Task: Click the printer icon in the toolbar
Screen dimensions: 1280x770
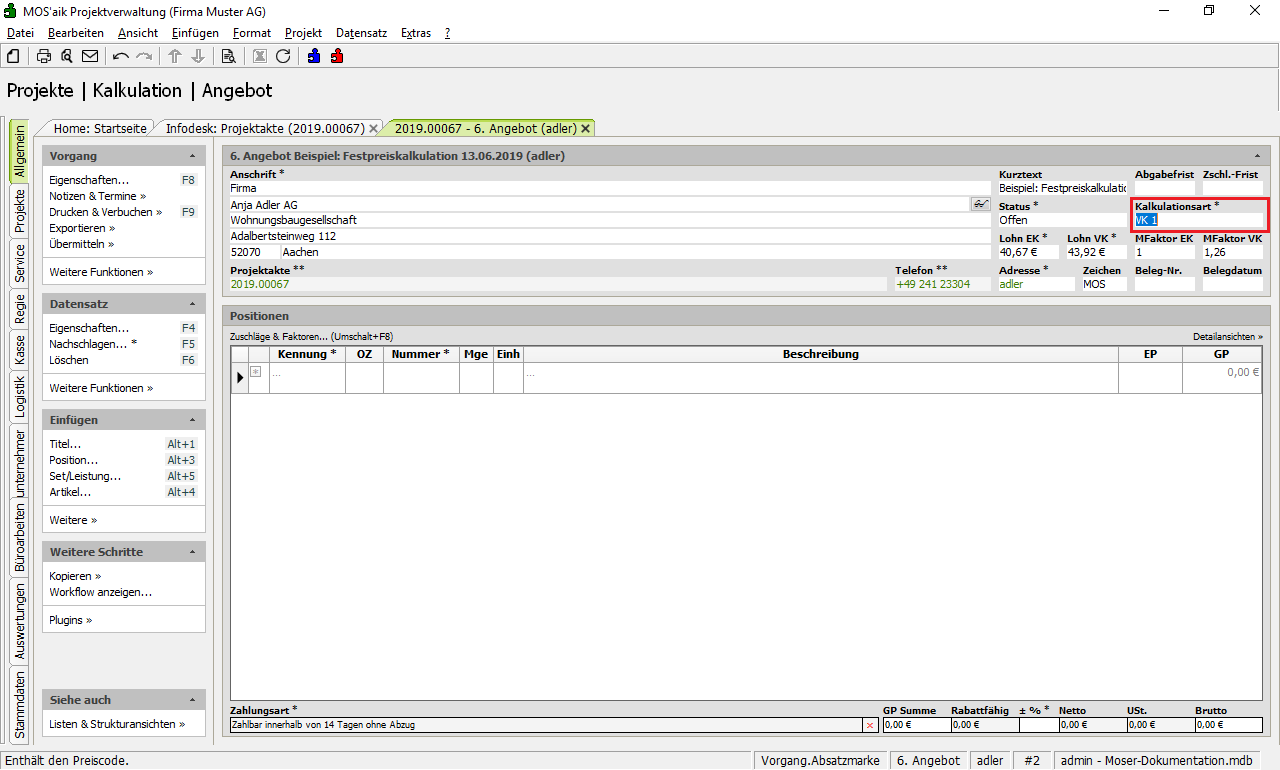Action: click(44, 56)
